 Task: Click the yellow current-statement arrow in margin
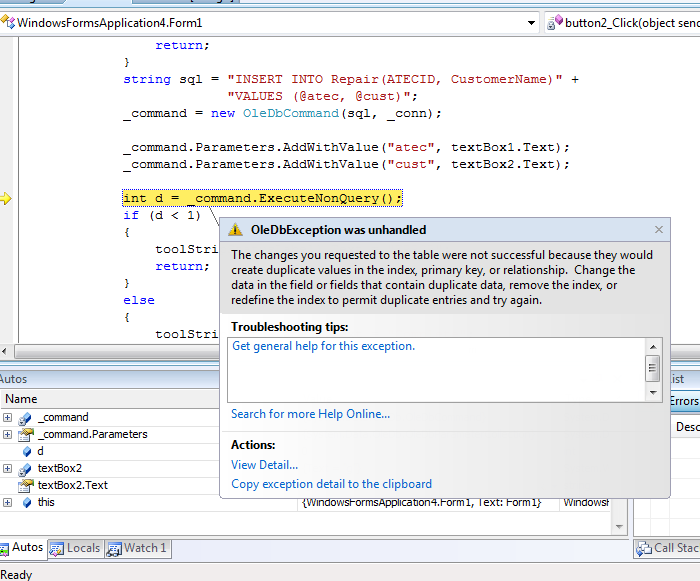coord(6,198)
